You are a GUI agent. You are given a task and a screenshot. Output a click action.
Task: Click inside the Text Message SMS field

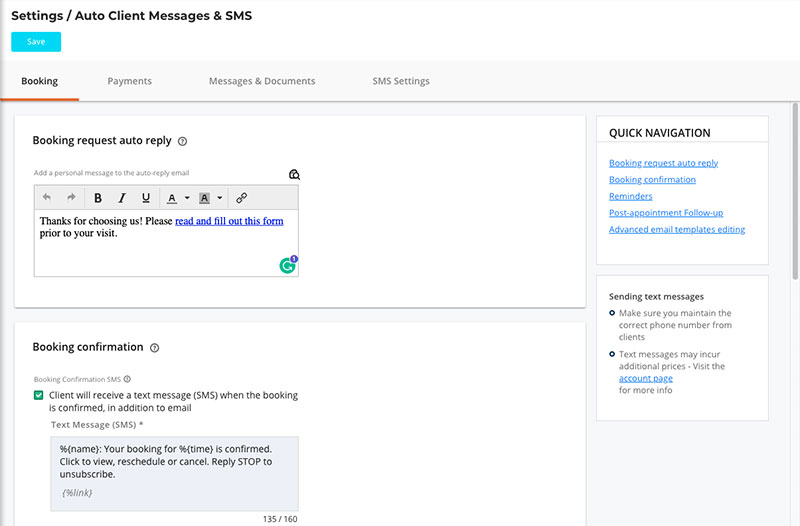click(x=174, y=473)
